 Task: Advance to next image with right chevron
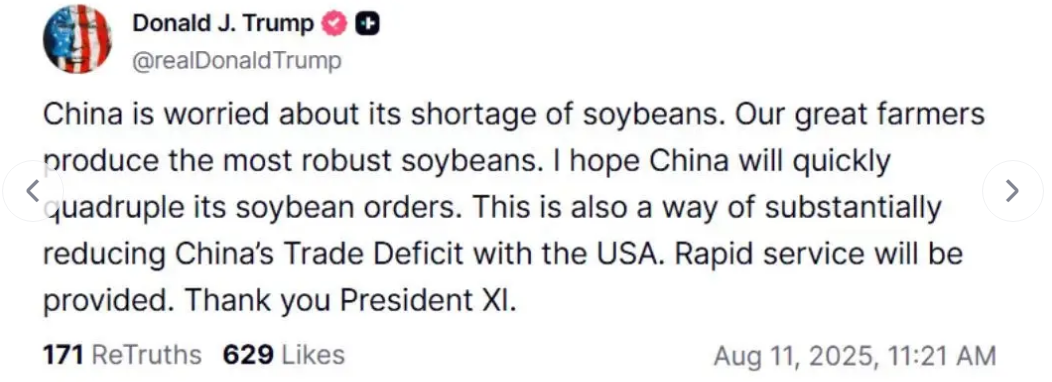pyautogui.click(x=1012, y=191)
